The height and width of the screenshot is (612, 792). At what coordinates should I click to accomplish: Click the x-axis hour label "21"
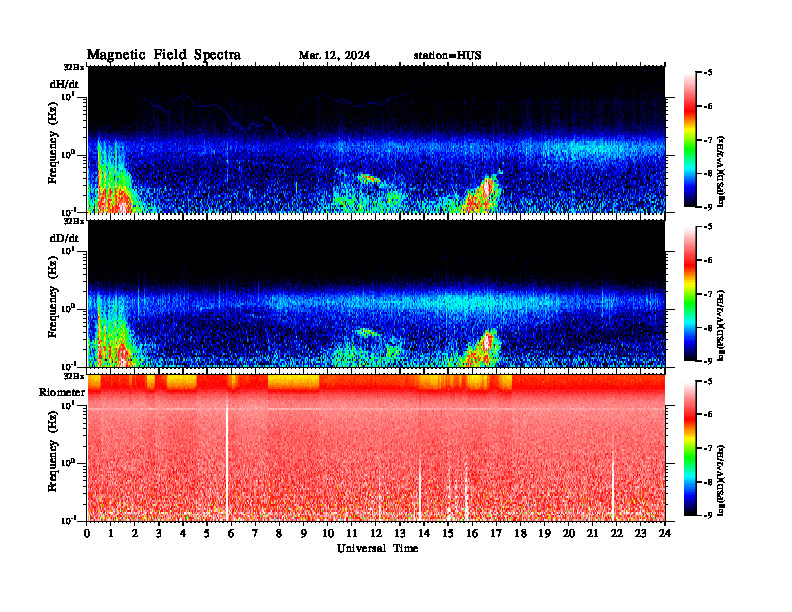tap(592, 534)
